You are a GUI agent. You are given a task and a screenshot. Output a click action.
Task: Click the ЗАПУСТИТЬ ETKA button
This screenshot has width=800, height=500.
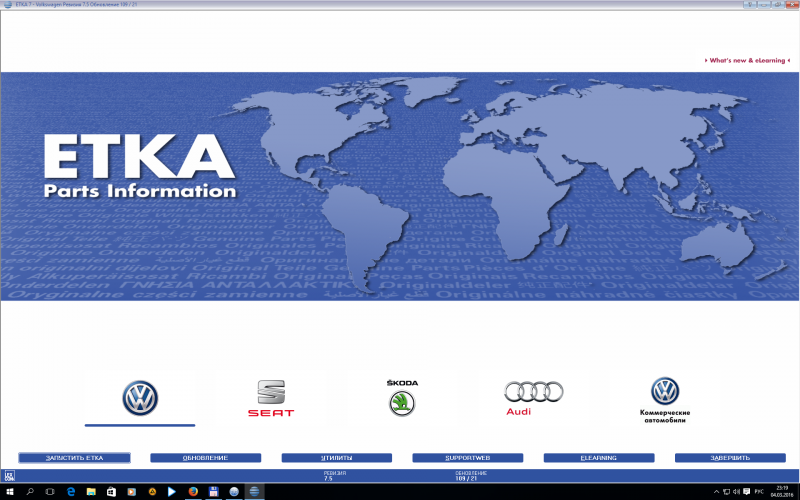(74, 458)
